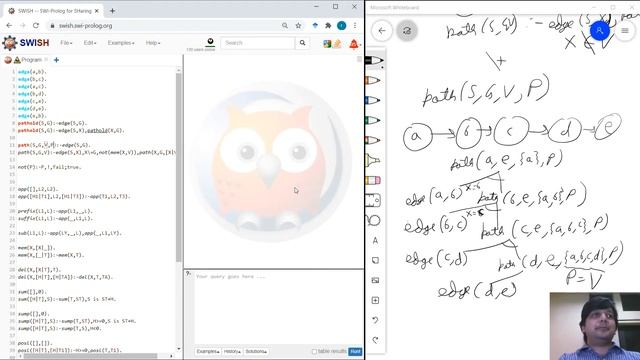This screenshot has width=640, height=360.
Task: Open the Whiteboard user account button
Action: coord(600,31)
